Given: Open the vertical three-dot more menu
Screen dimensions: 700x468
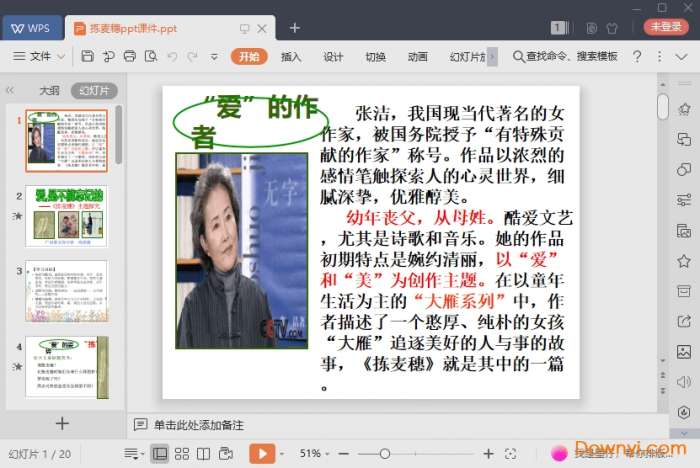Looking at the screenshot, I should pyautogui.click(x=659, y=56).
